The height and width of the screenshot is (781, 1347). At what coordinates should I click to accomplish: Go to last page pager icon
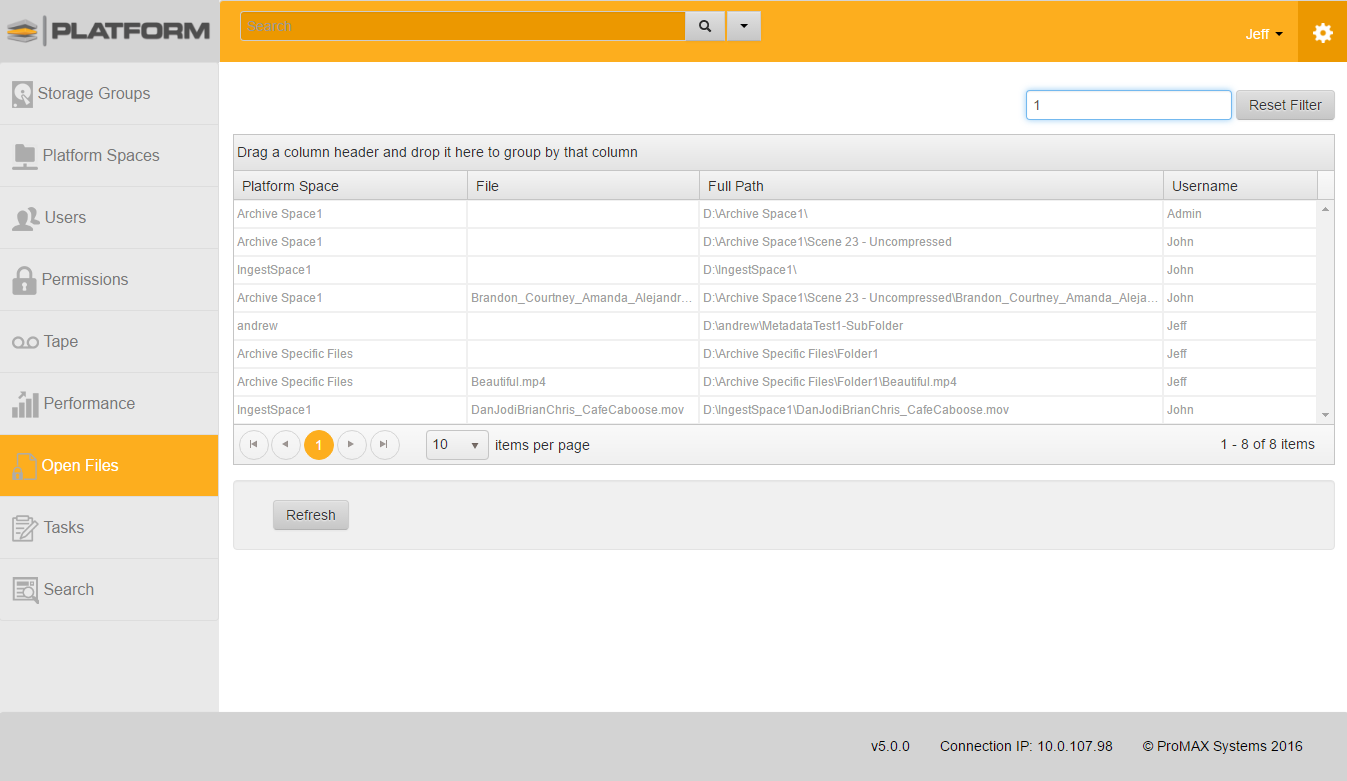tap(384, 445)
